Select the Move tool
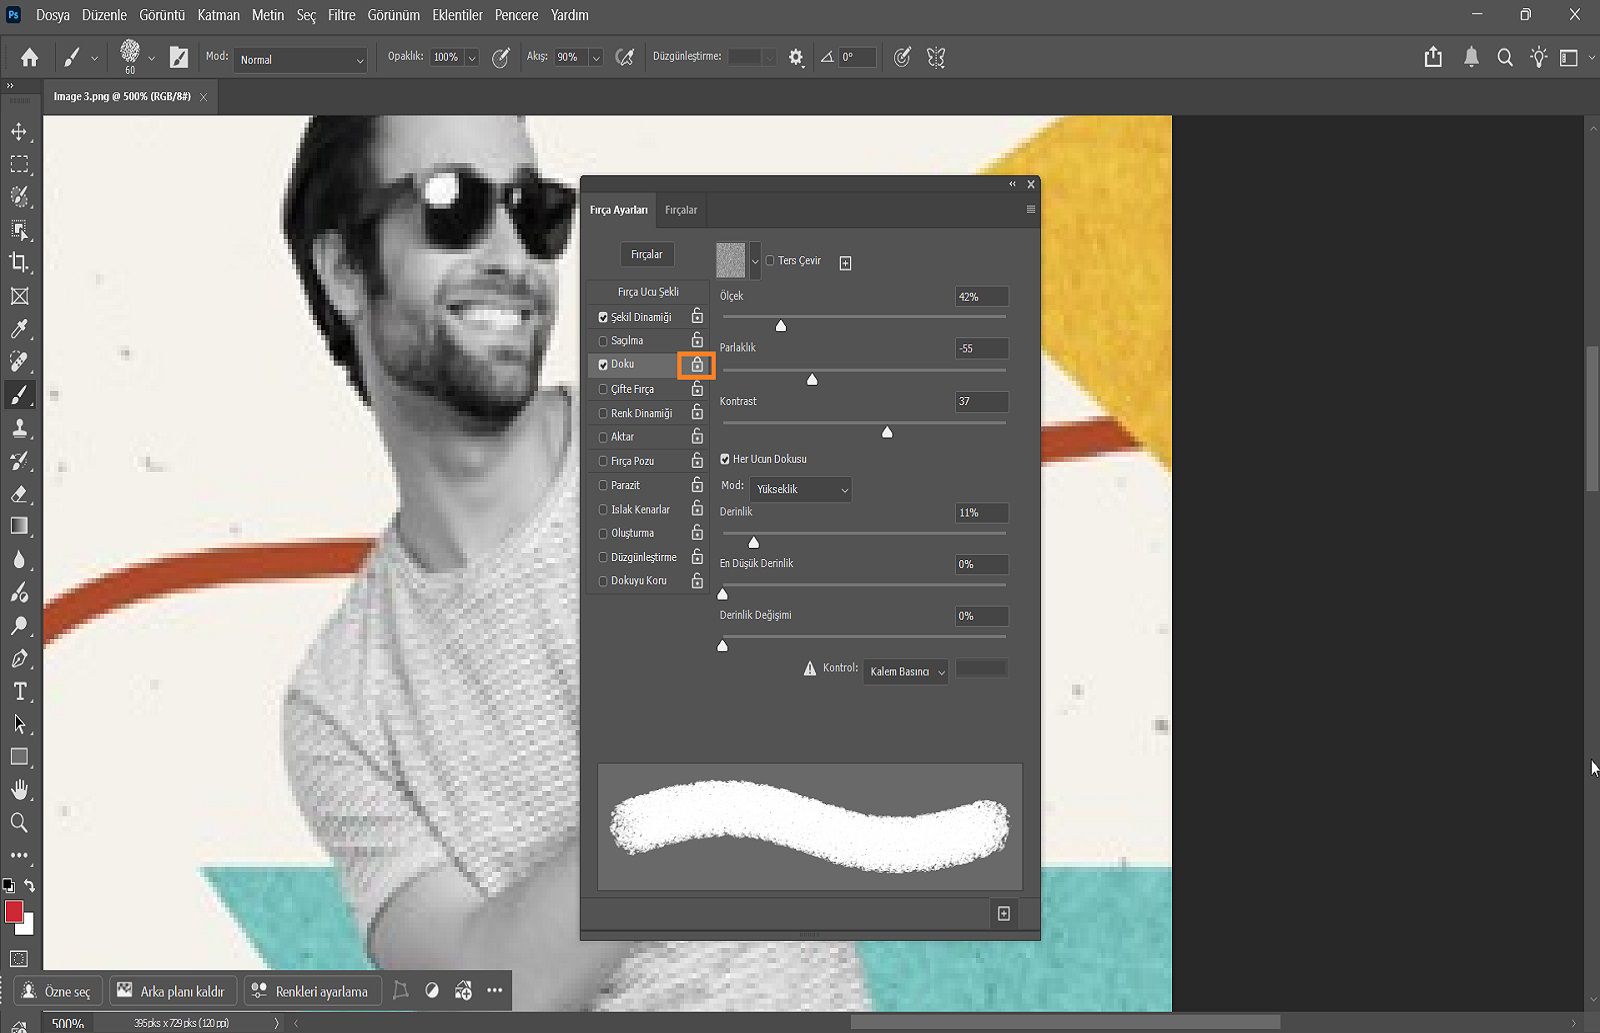The image size is (1600, 1033). pyautogui.click(x=20, y=131)
